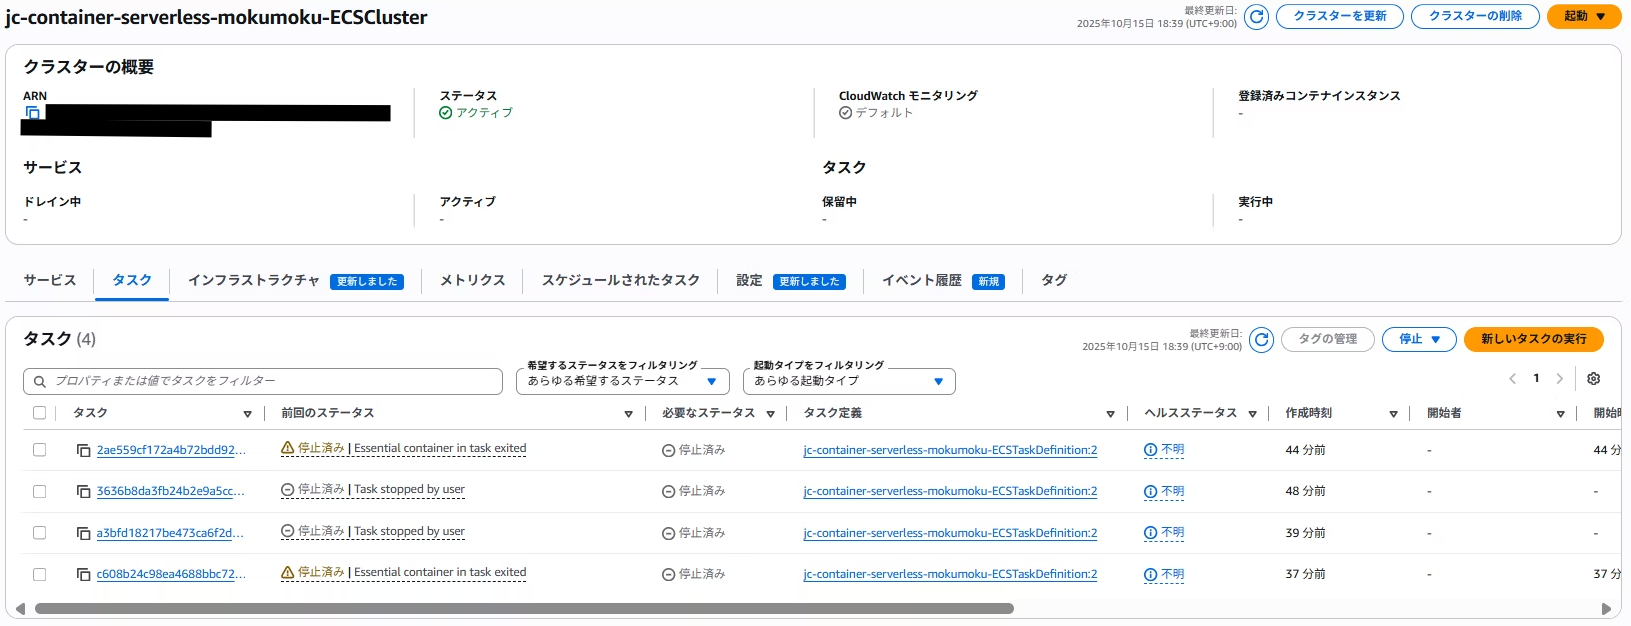Click 'Essential container in task exited' for c608b24c

(x=440, y=572)
